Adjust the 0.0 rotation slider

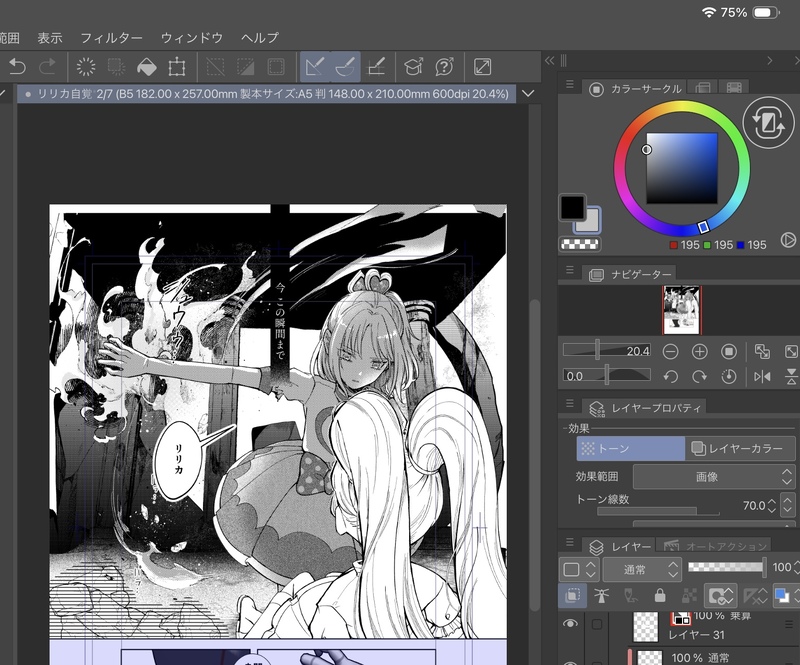click(607, 376)
